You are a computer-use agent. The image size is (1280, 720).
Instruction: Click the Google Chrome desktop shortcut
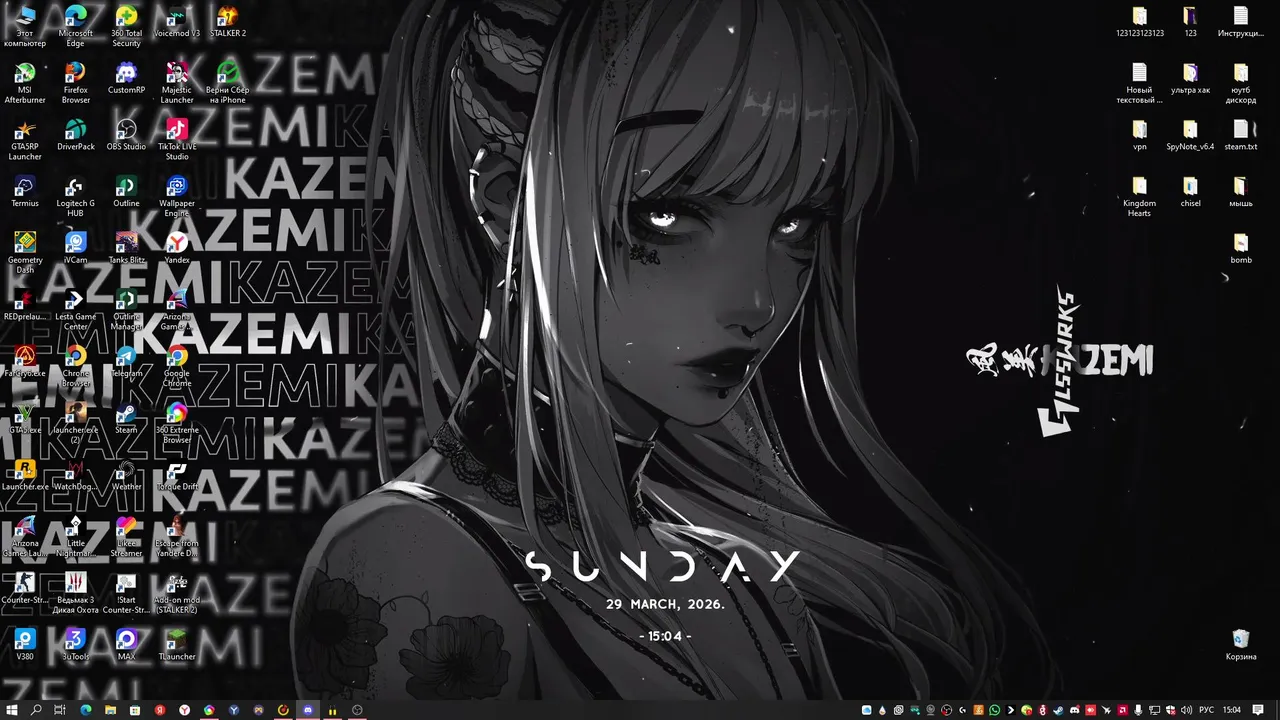pyautogui.click(x=177, y=368)
